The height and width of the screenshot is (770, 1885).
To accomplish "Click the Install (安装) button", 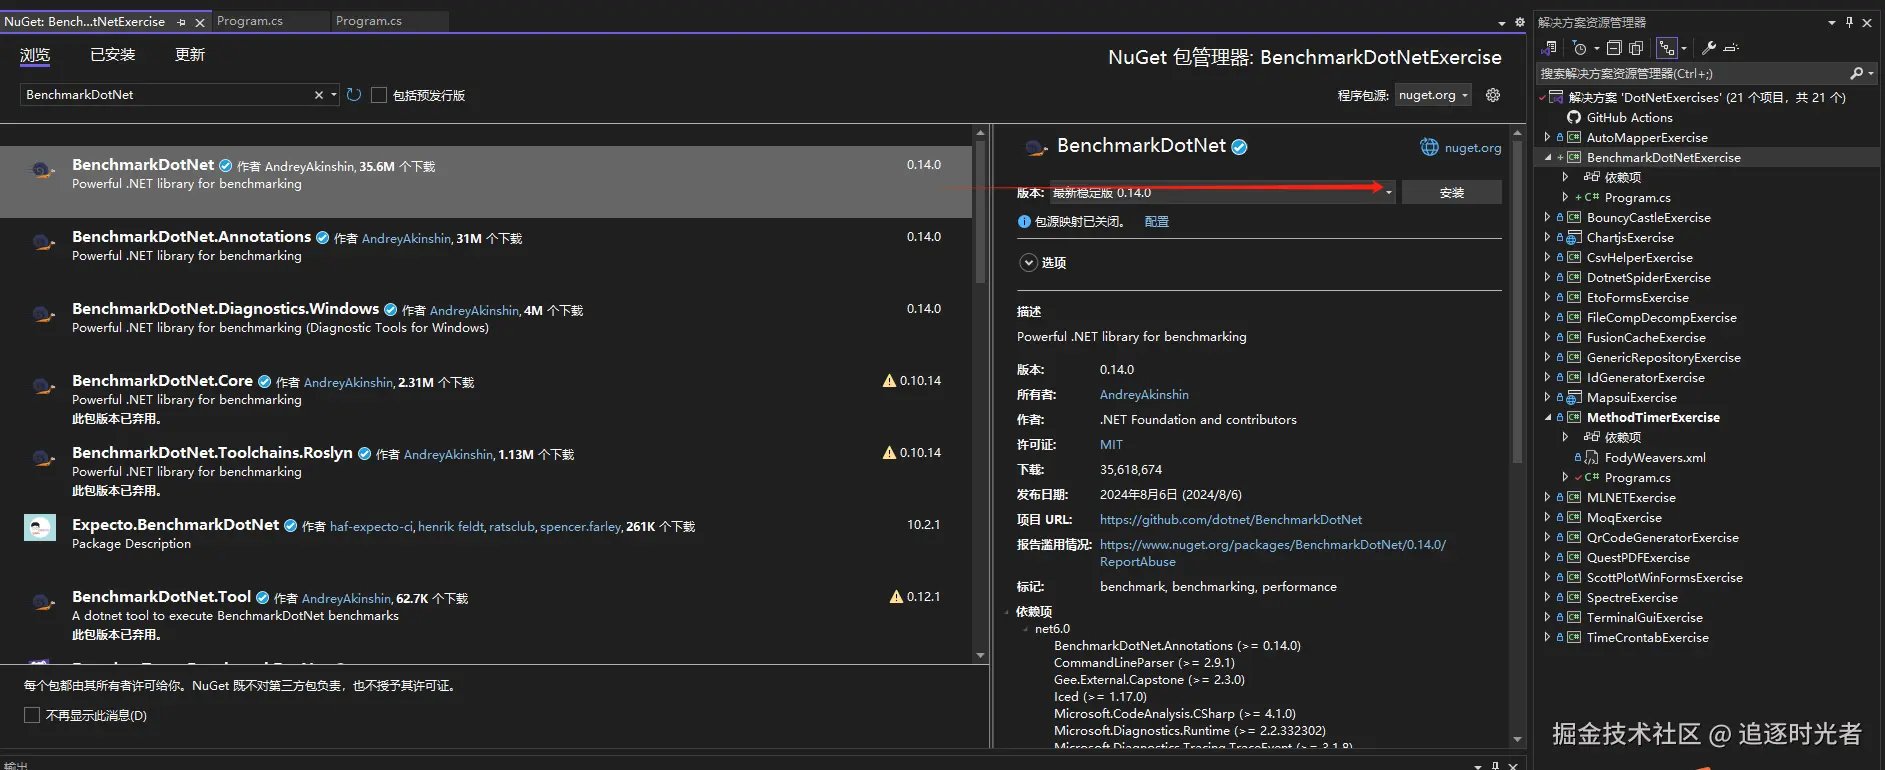I will coord(1452,193).
